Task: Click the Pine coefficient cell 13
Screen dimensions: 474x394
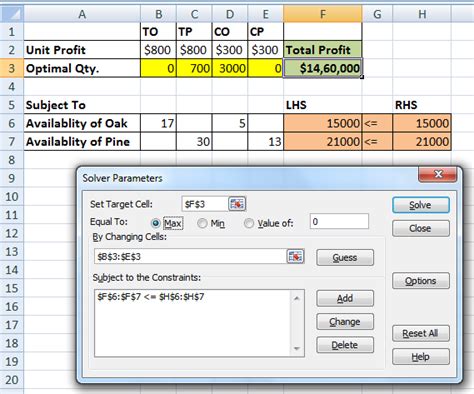Action: point(265,142)
